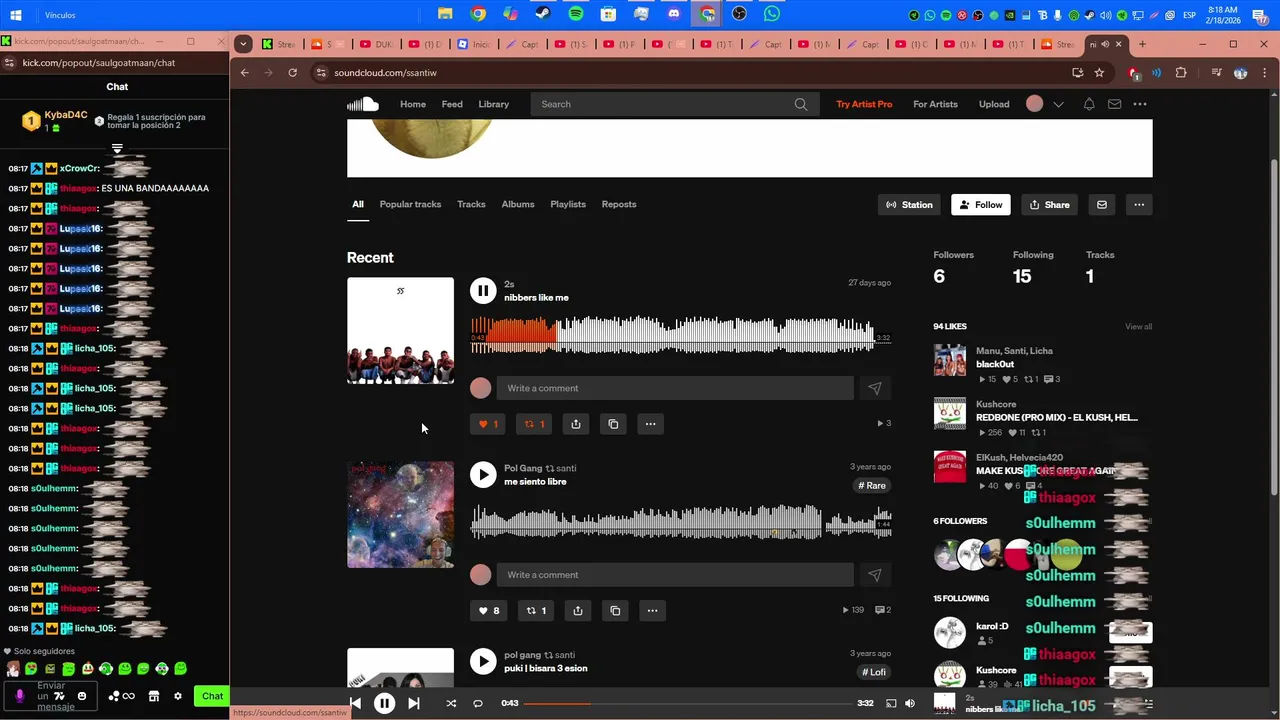Like the track me siento libre
The image size is (1280, 720).
click(489, 611)
